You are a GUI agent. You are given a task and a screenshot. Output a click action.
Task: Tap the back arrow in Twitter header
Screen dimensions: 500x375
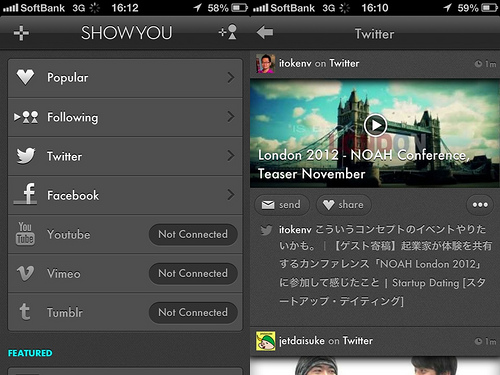[x=265, y=32]
